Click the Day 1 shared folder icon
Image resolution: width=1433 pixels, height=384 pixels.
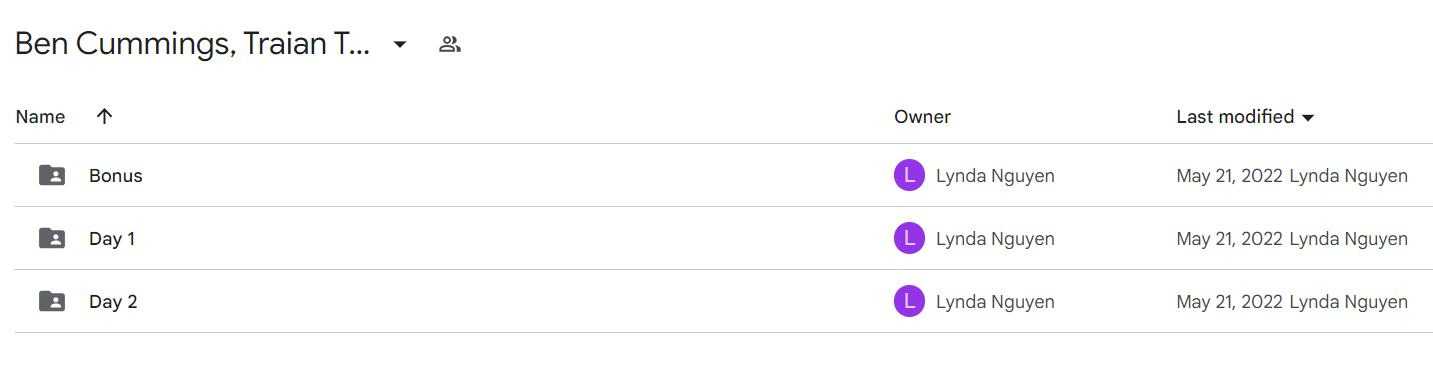point(52,239)
